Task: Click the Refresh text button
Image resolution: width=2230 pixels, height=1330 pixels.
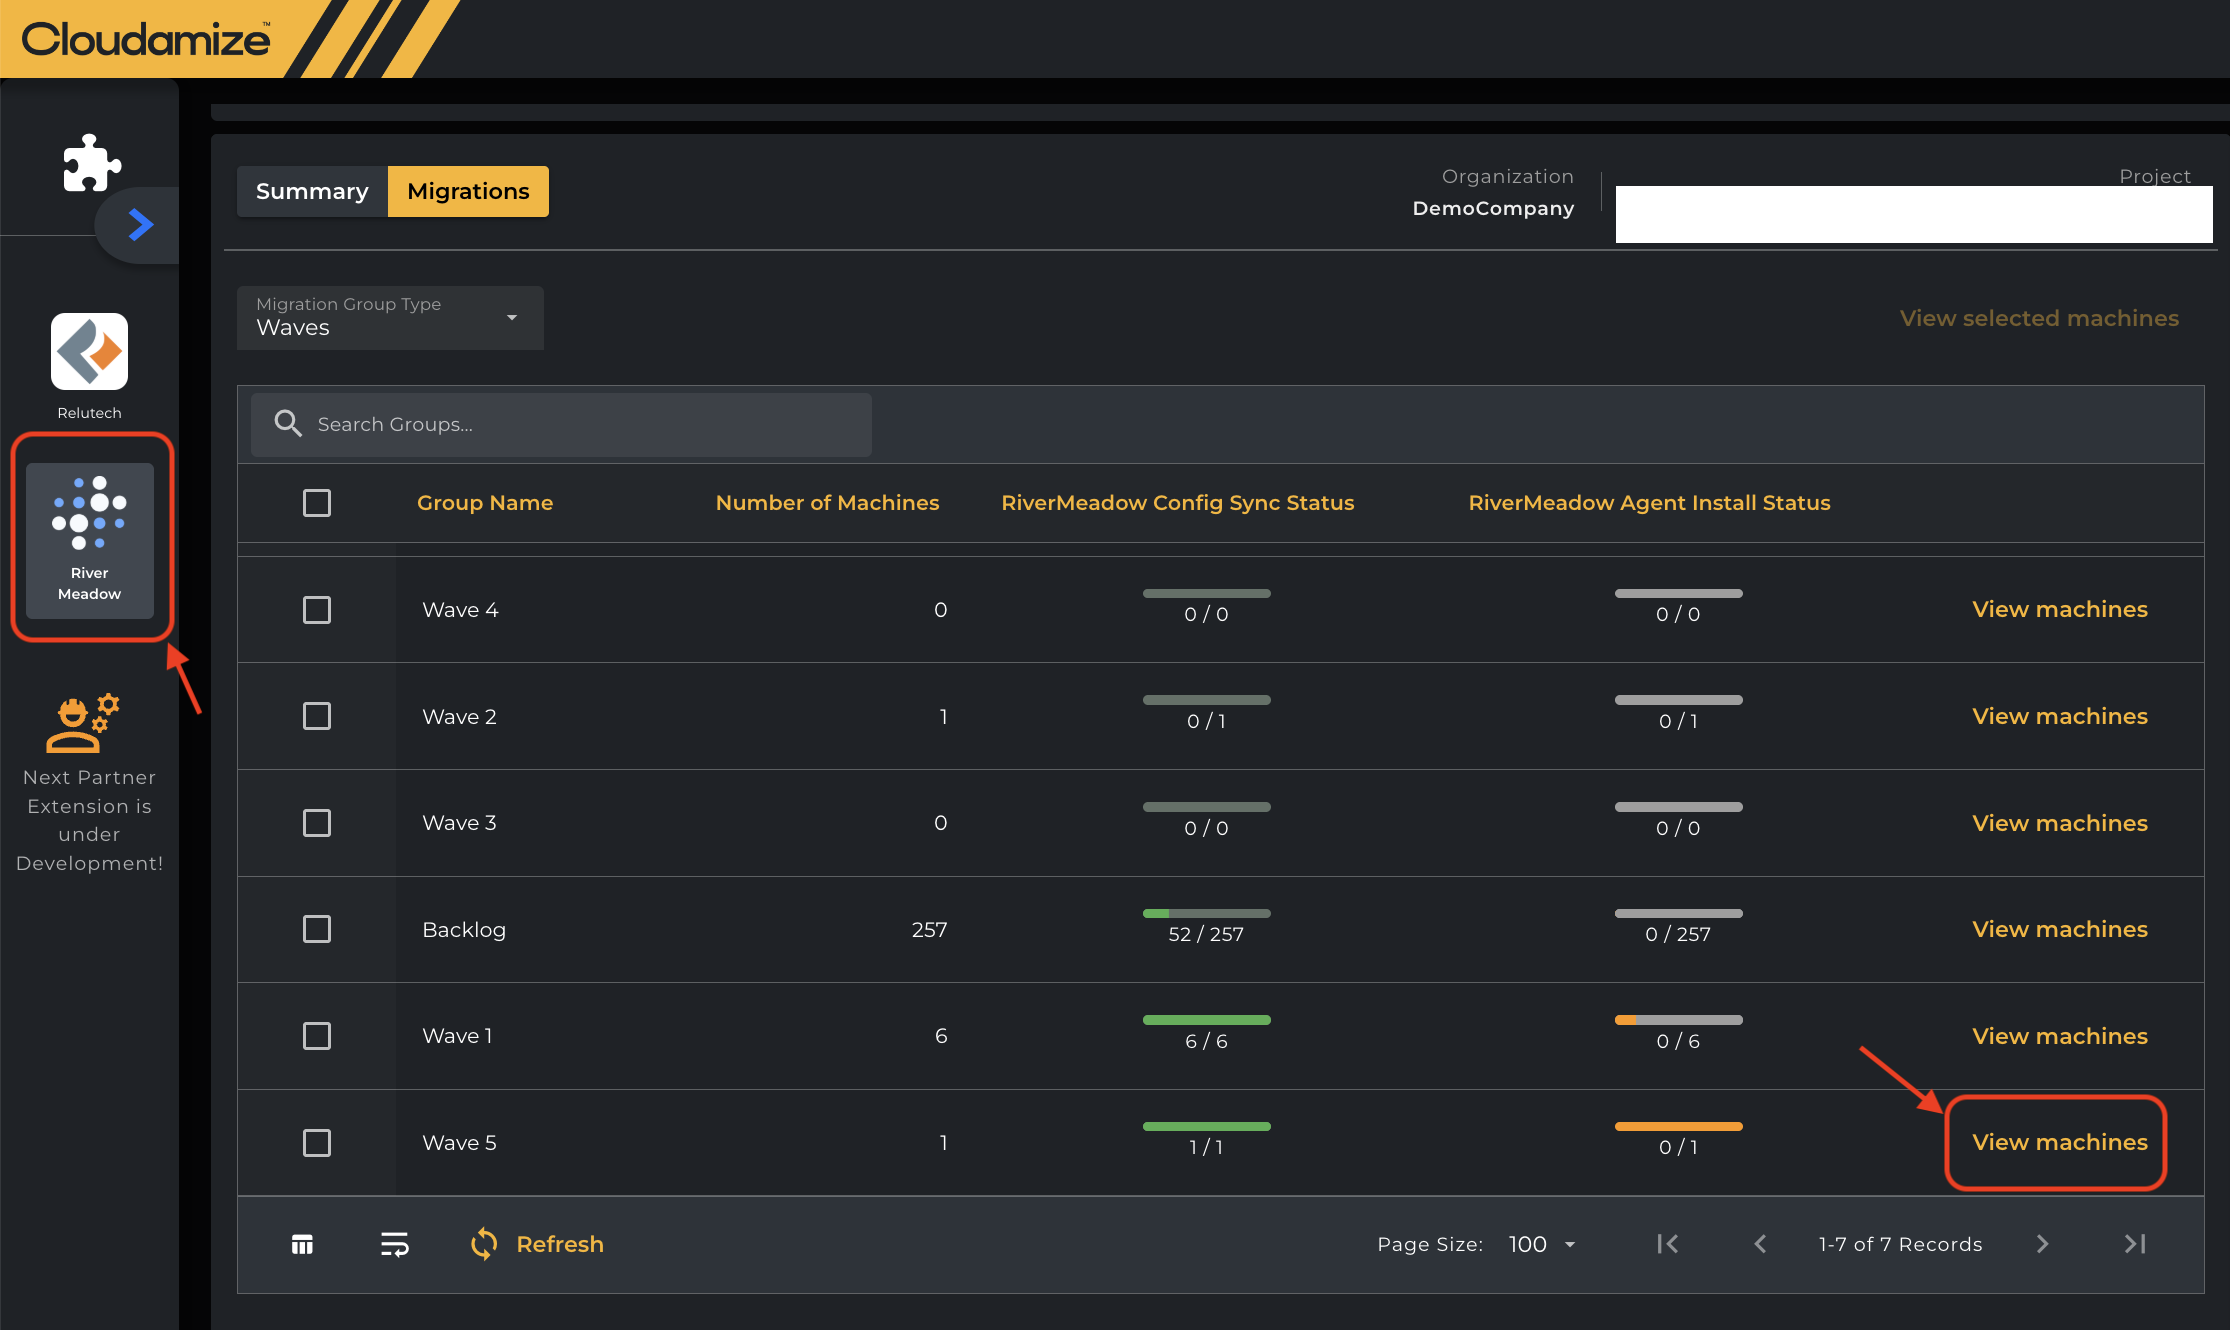Action: point(560,1244)
